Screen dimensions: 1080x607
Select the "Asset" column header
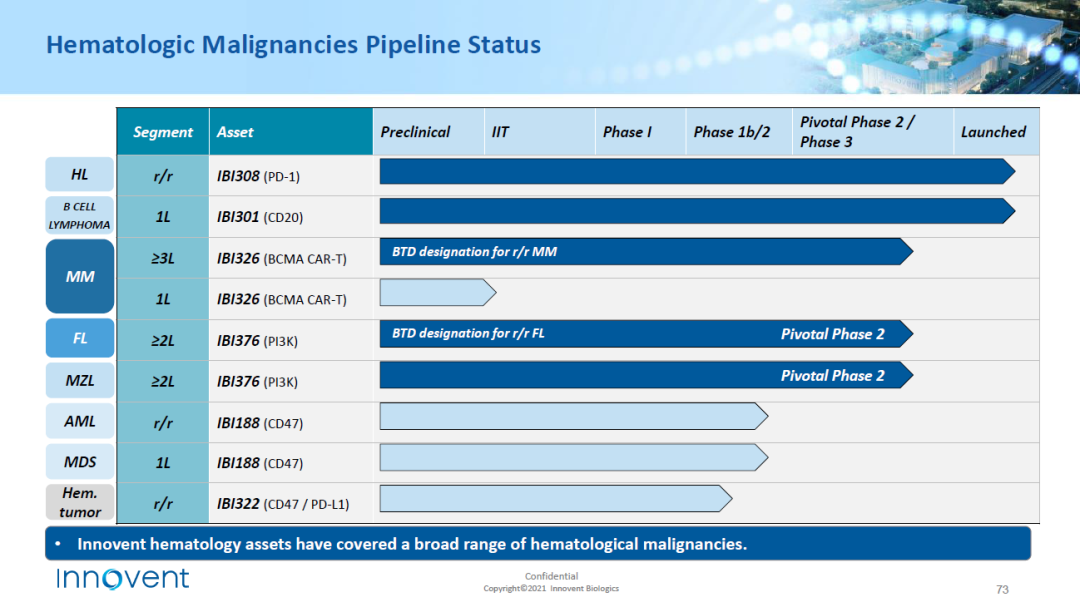click(x=291, y=132)
